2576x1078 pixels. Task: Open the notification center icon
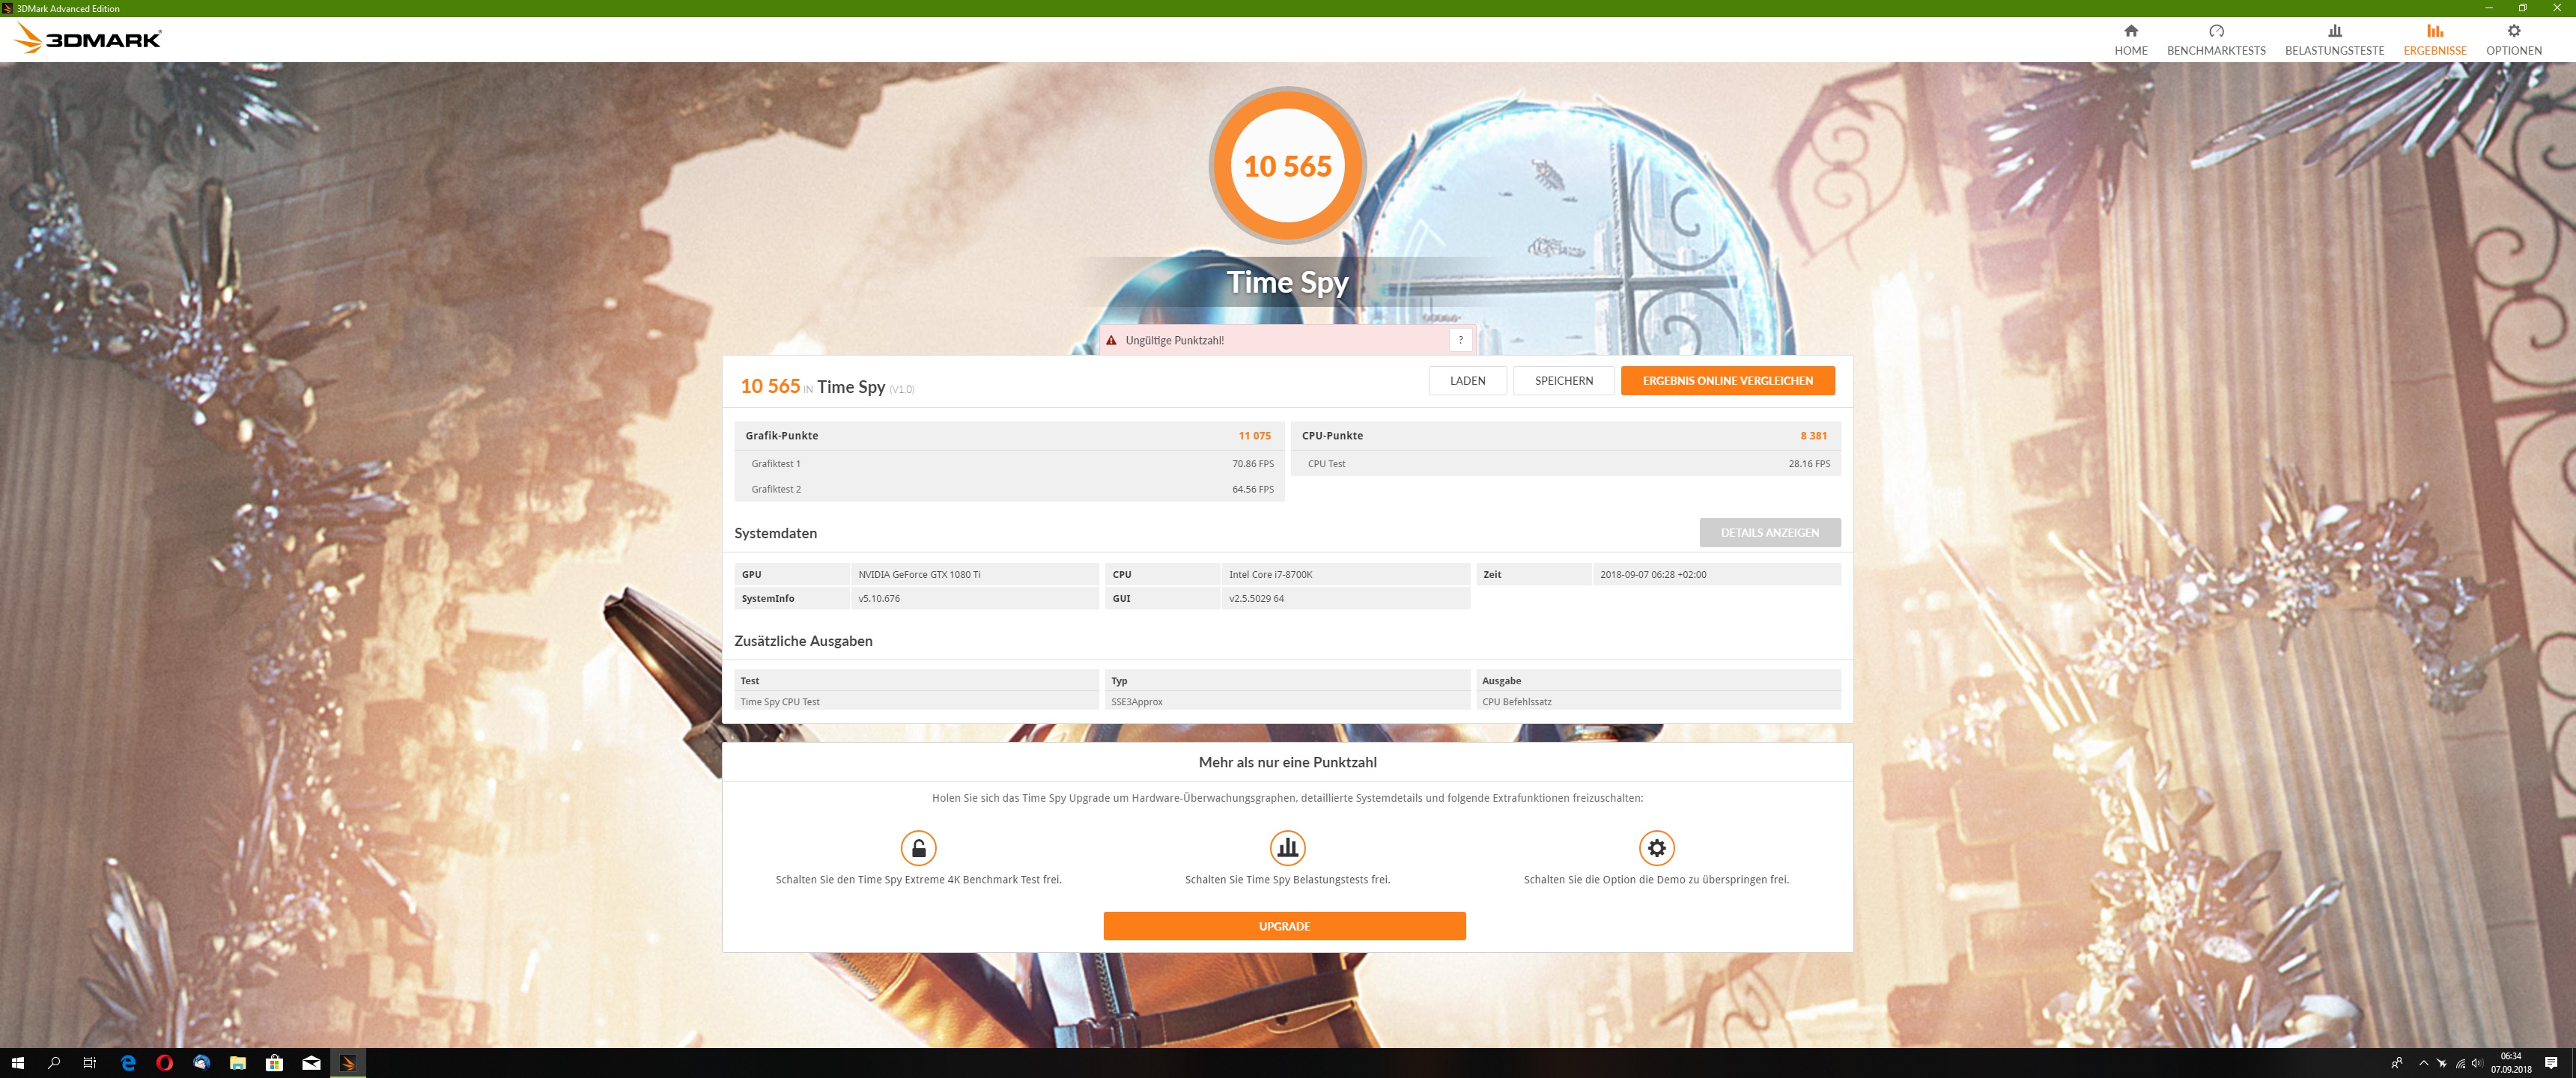point(2550,1063)
